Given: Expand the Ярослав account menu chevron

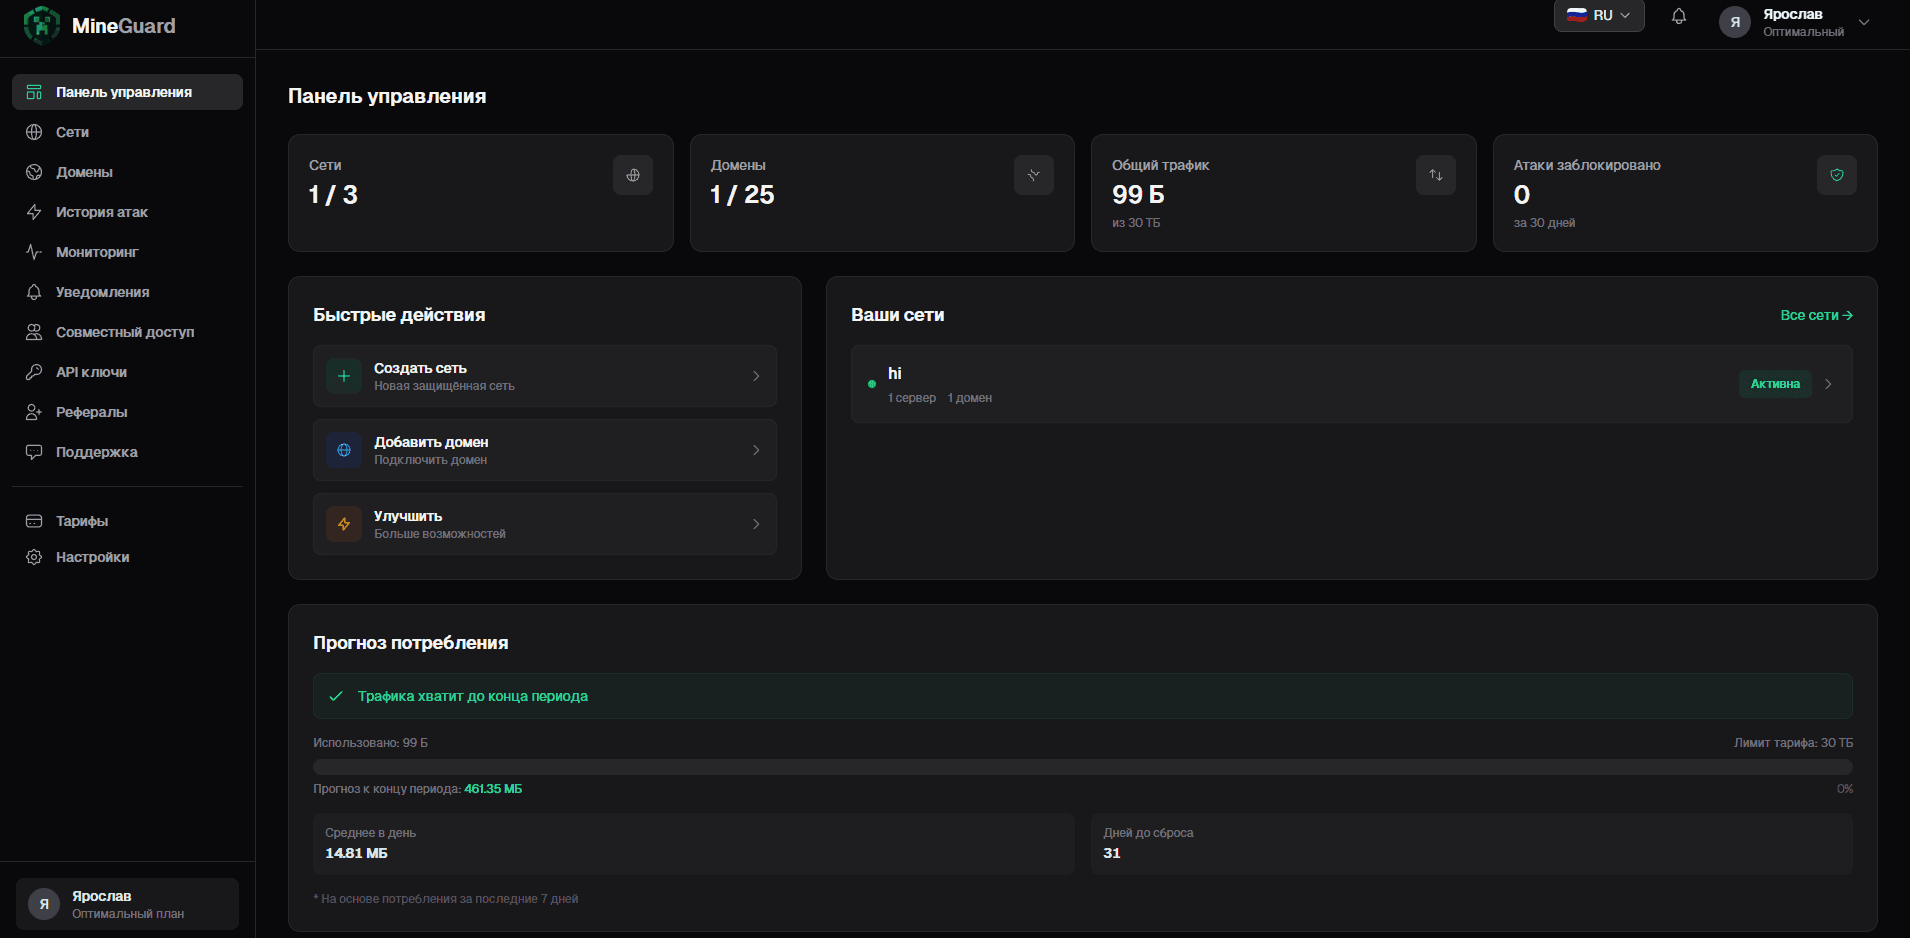Looking at the screenshot, I should pyautogui.click(x=1864, y=22).
